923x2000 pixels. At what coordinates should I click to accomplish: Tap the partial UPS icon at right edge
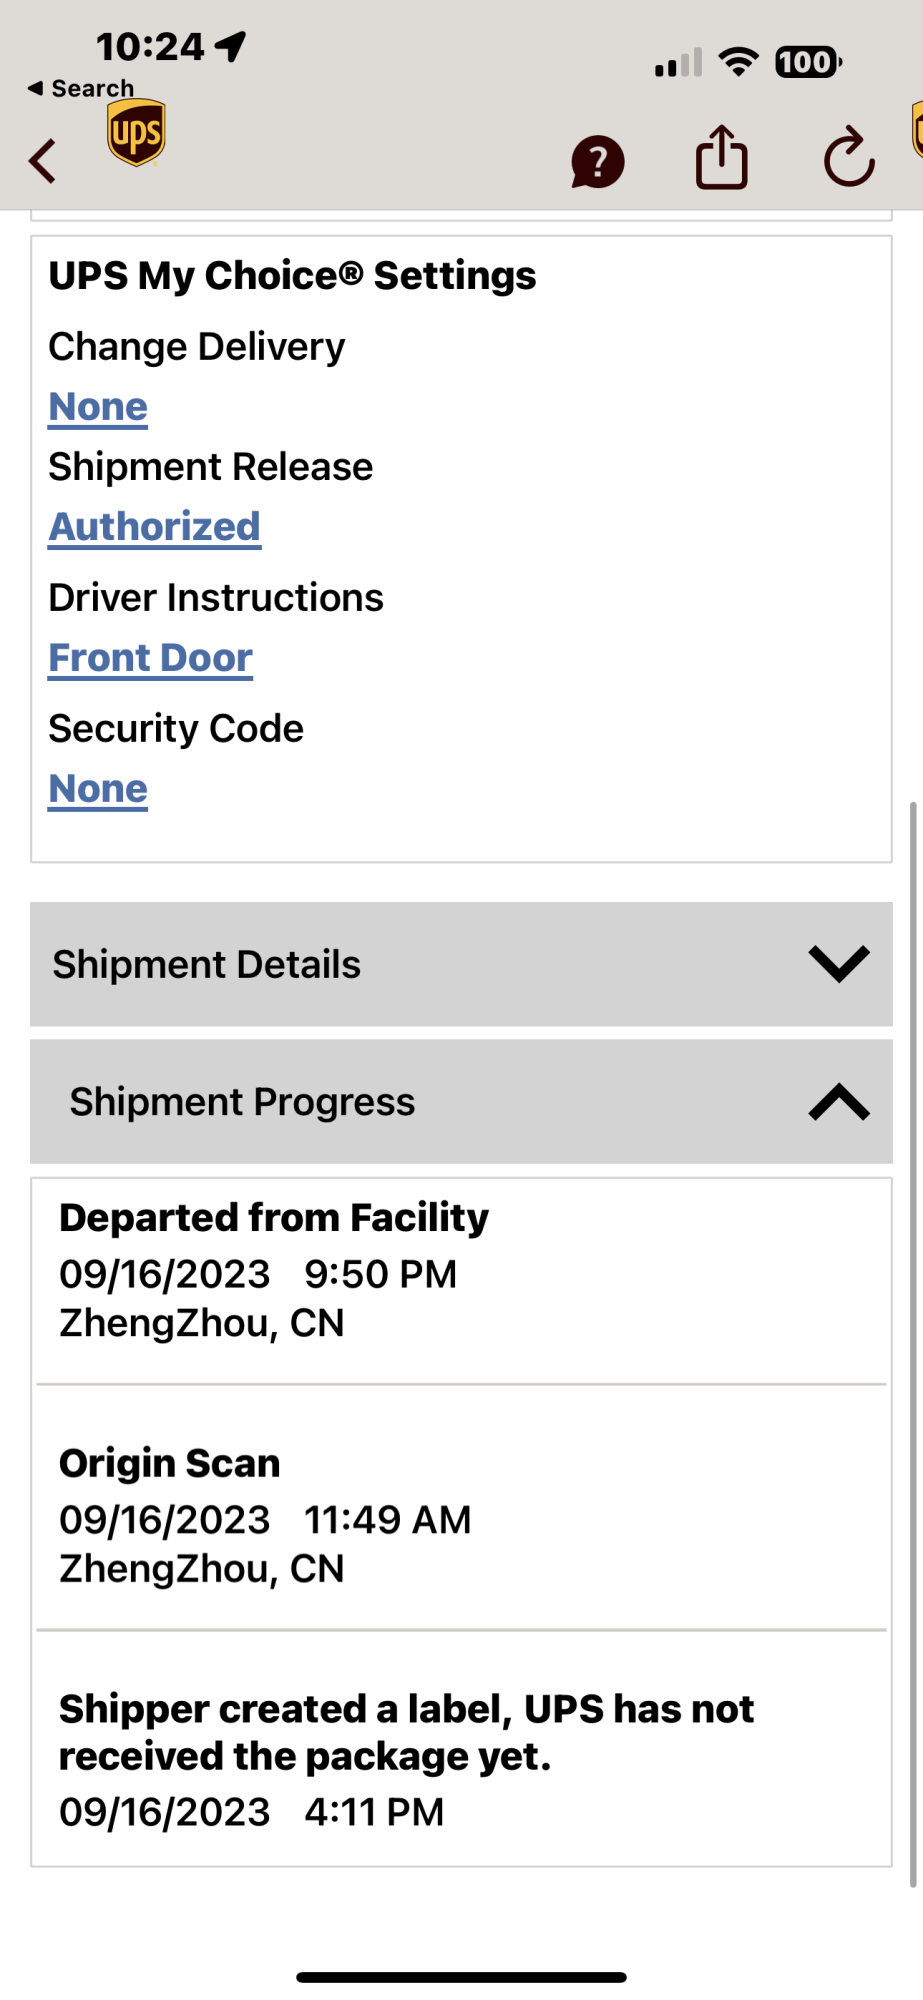916,130
